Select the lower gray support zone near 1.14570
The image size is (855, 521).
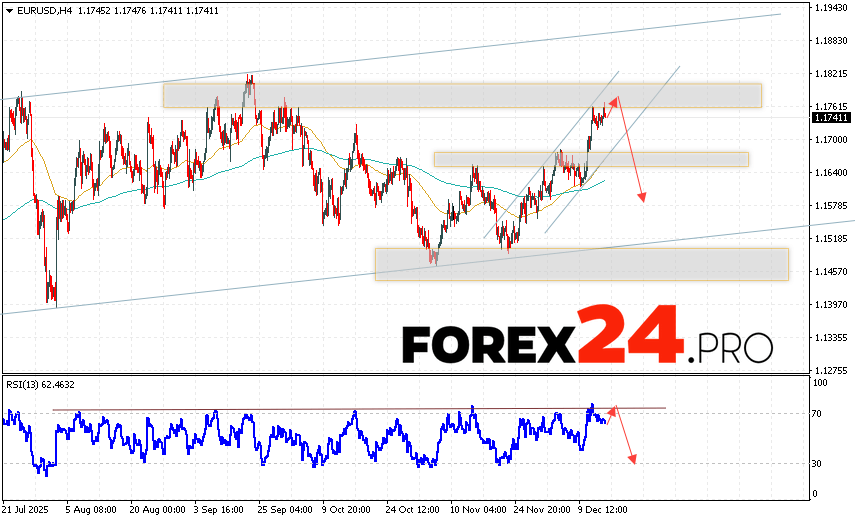(x=580, y=264)
